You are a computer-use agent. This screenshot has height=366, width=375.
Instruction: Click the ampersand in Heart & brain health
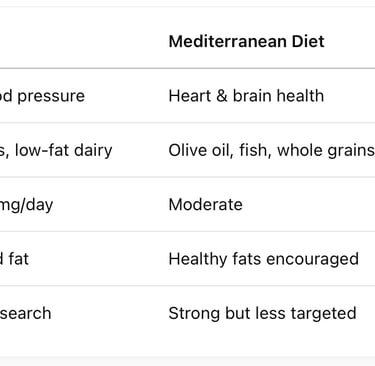(x=222, y=96)
